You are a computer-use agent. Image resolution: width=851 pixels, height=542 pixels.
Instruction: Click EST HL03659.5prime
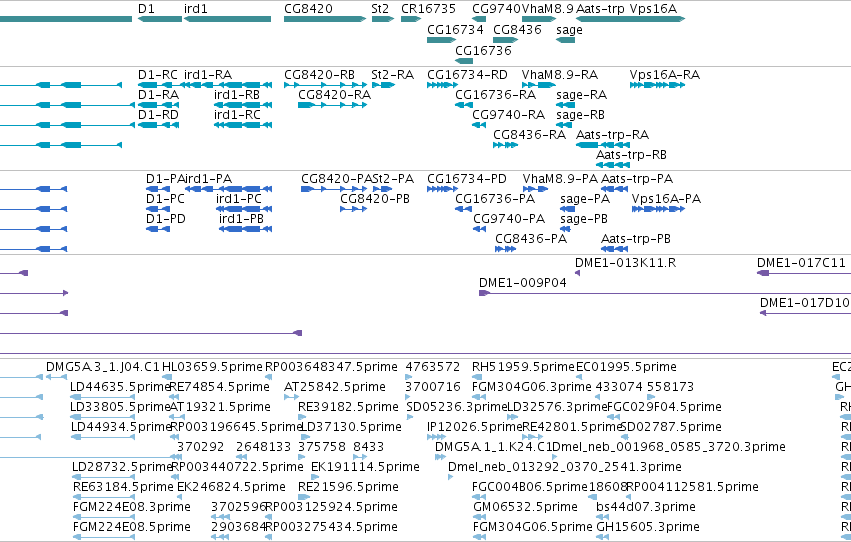pos(212,367)
